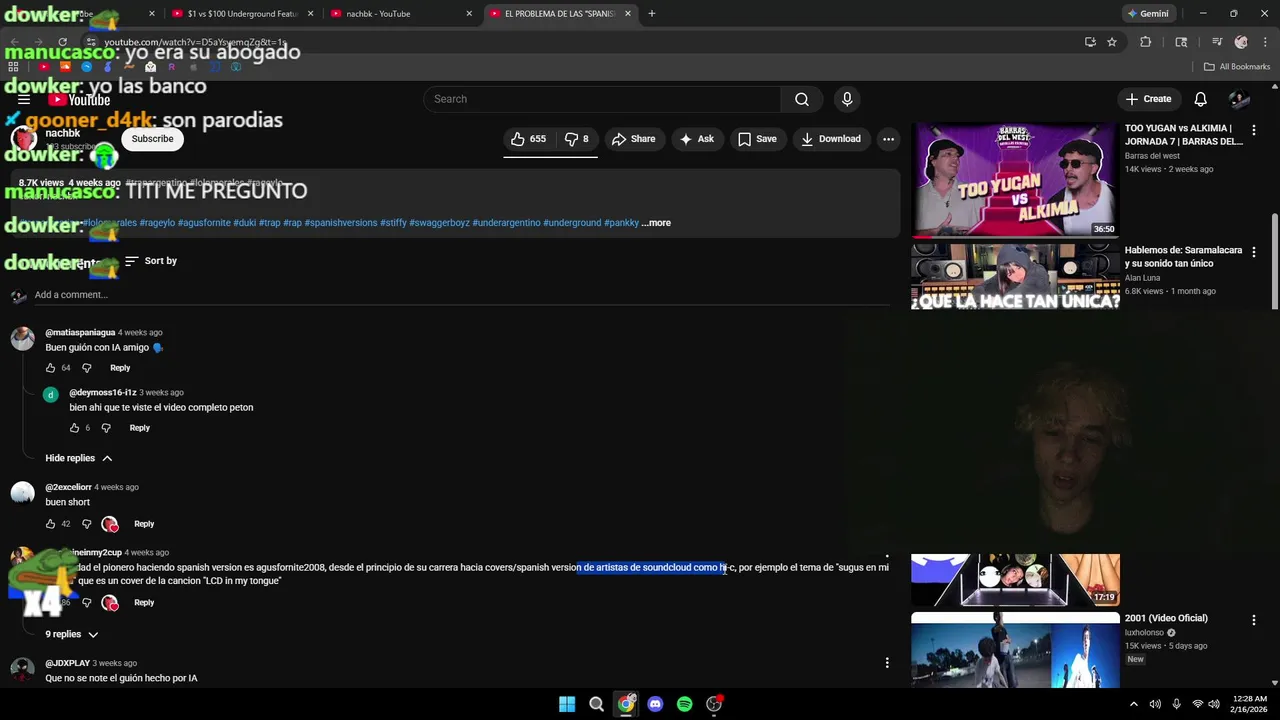Collapse replies with 'Hide replies'

pos(79,458)
